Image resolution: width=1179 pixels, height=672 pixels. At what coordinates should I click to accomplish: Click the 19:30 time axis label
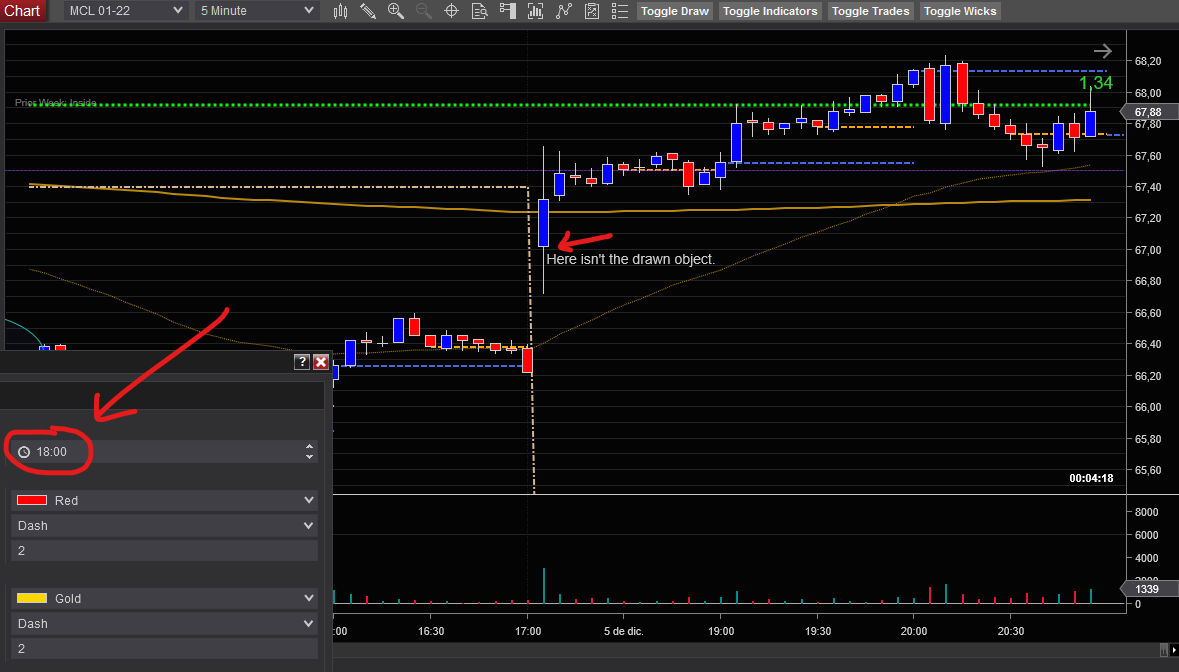[x=818, y=631]
